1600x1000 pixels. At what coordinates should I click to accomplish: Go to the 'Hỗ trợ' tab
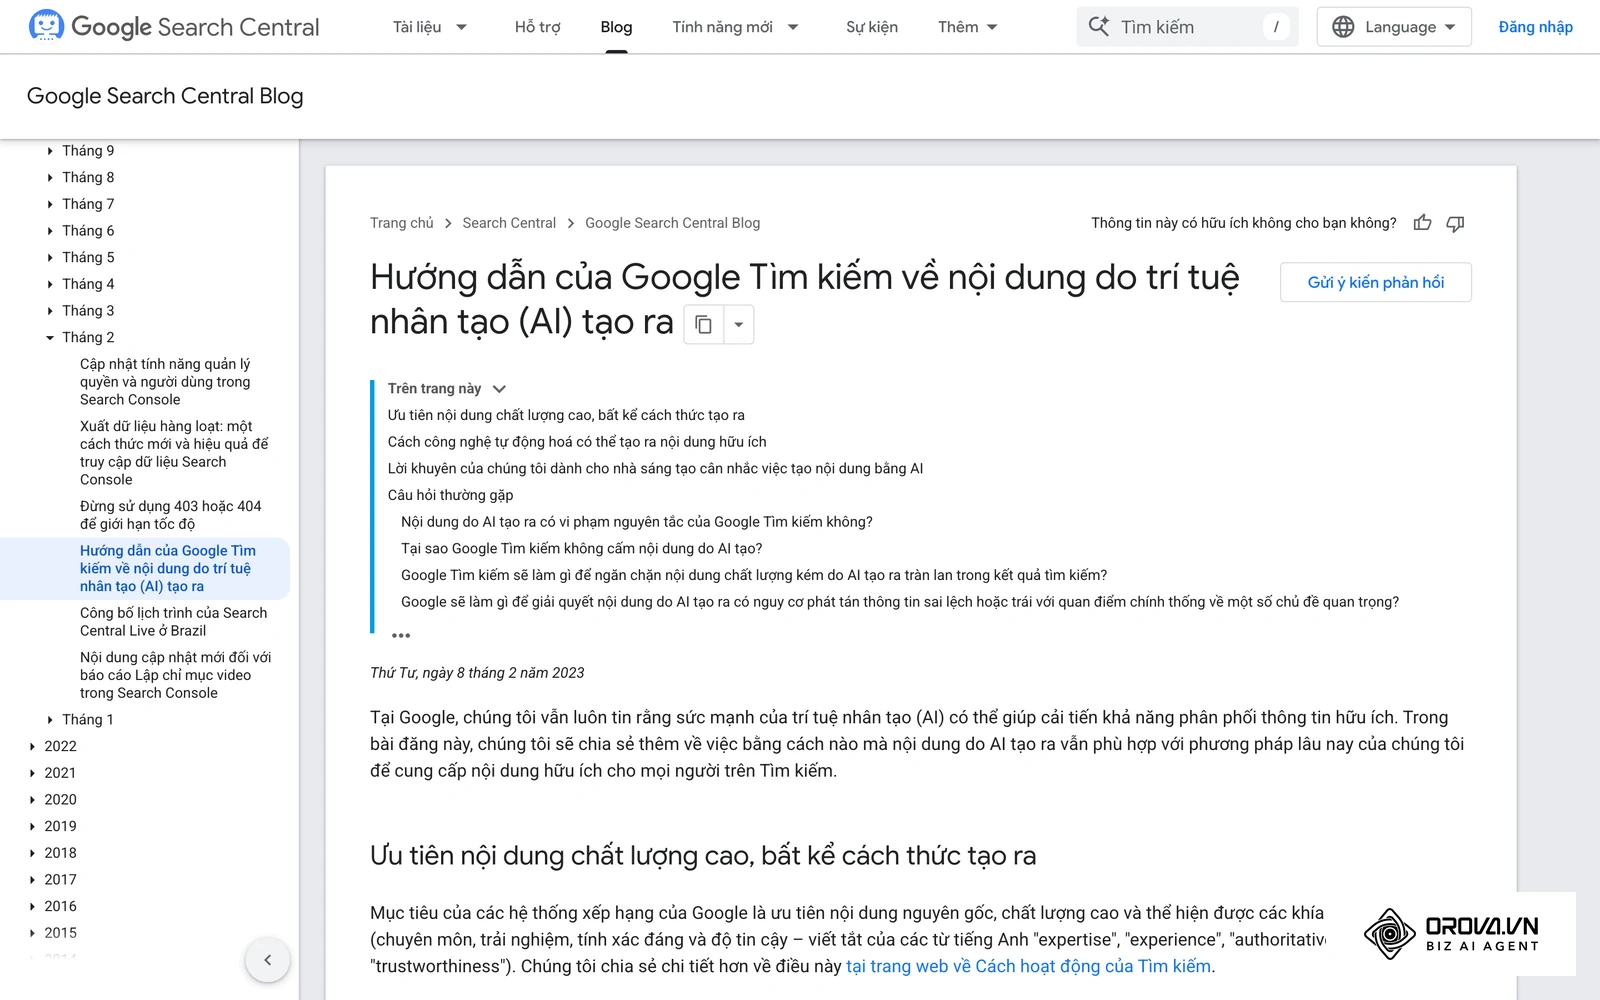(537, 27)
